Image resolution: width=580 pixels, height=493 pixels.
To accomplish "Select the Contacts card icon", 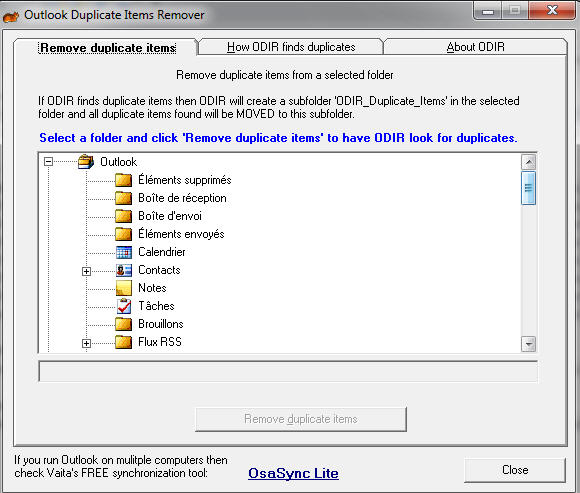I will coord(124,270).
